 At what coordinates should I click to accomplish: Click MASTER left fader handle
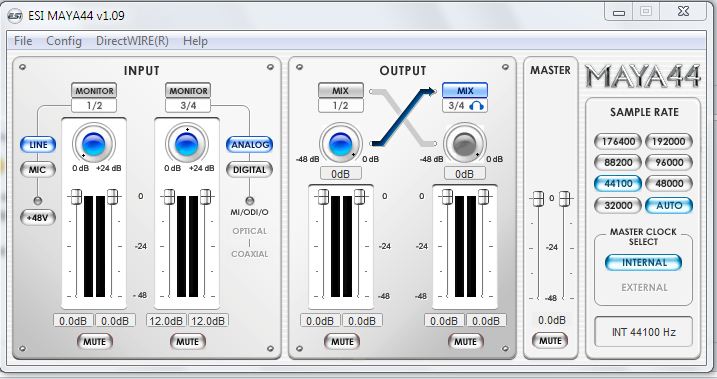(x=538, y=199)
